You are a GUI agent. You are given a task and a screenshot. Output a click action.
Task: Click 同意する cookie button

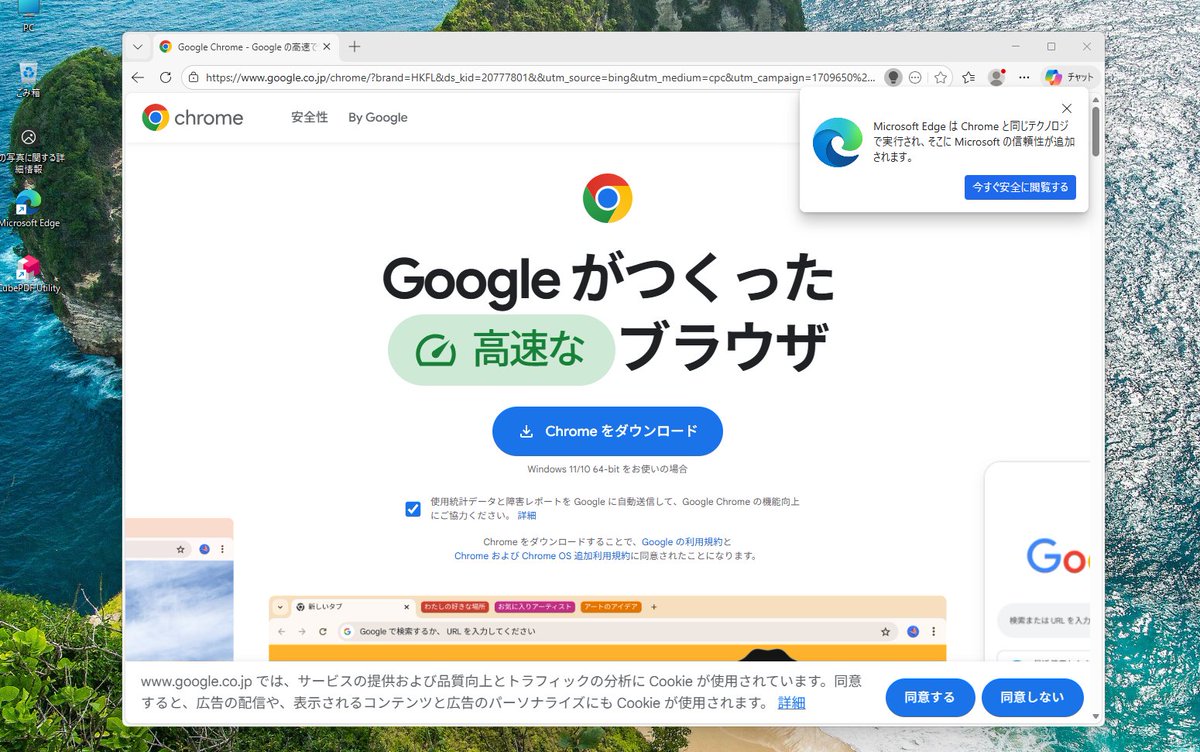point(930,697)
